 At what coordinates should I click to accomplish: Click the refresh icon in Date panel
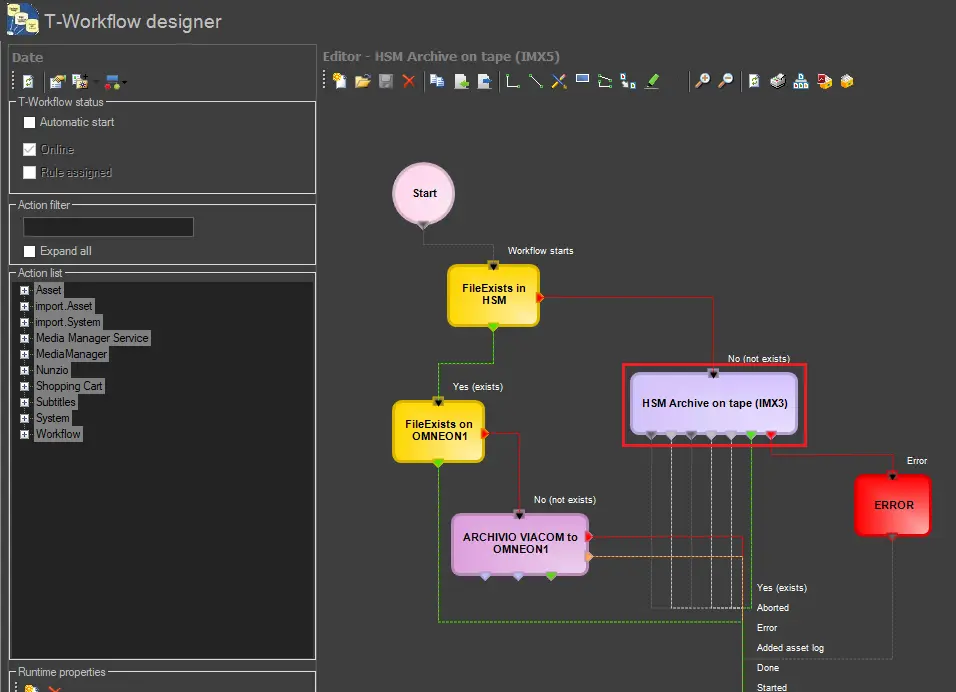pos(29,81)
